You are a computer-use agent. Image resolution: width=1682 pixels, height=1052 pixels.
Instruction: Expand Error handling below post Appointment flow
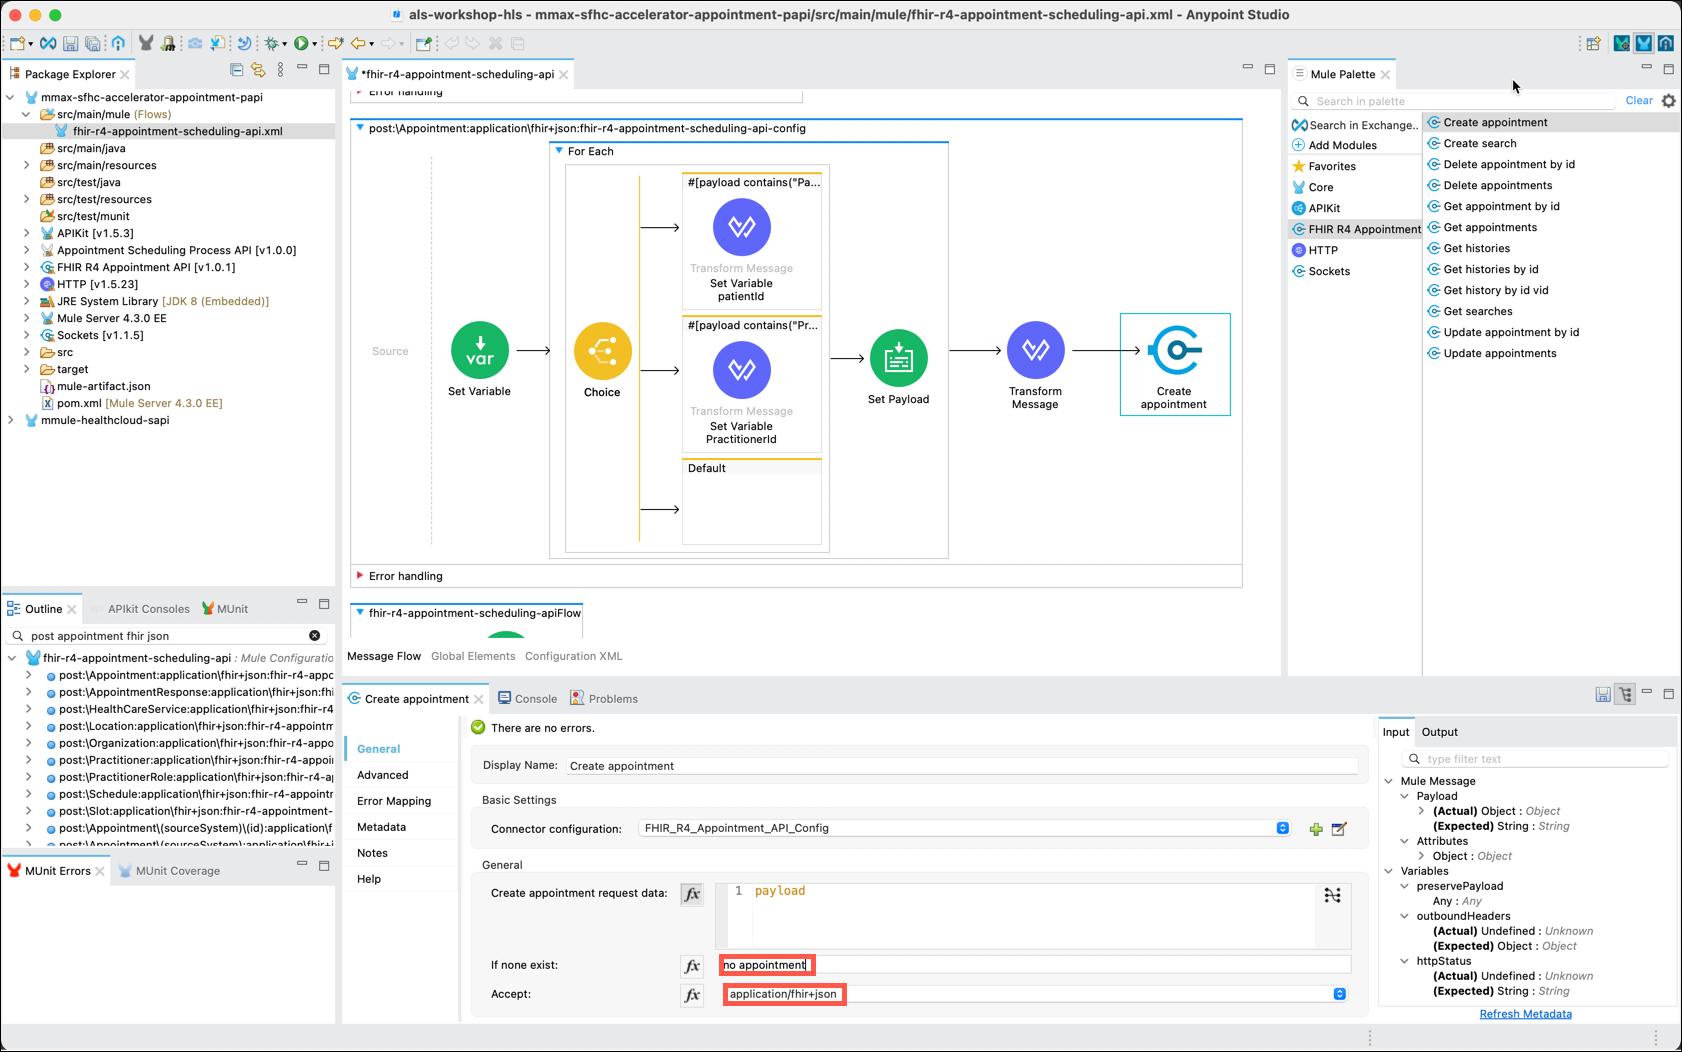360,576
